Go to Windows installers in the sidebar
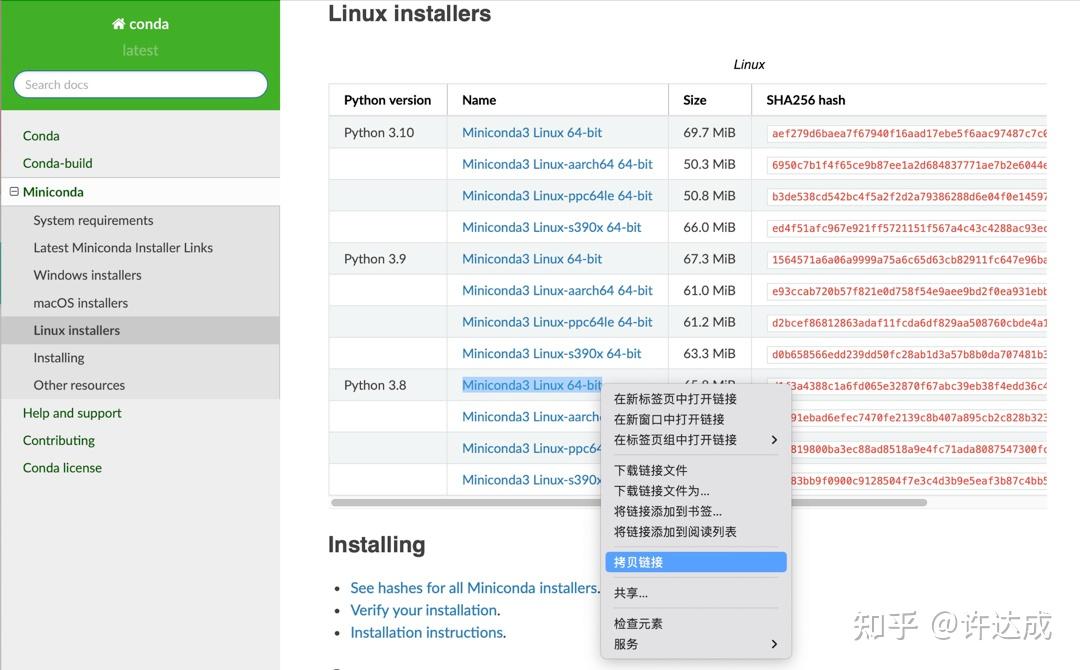This screenshot has width=1080, height=670. click(87, 275)
